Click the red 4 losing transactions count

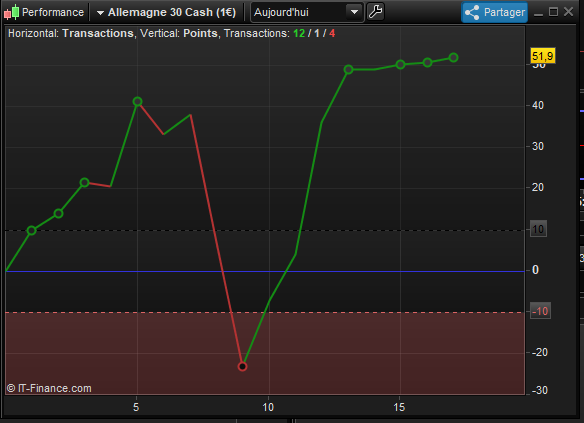click(332, 34)
